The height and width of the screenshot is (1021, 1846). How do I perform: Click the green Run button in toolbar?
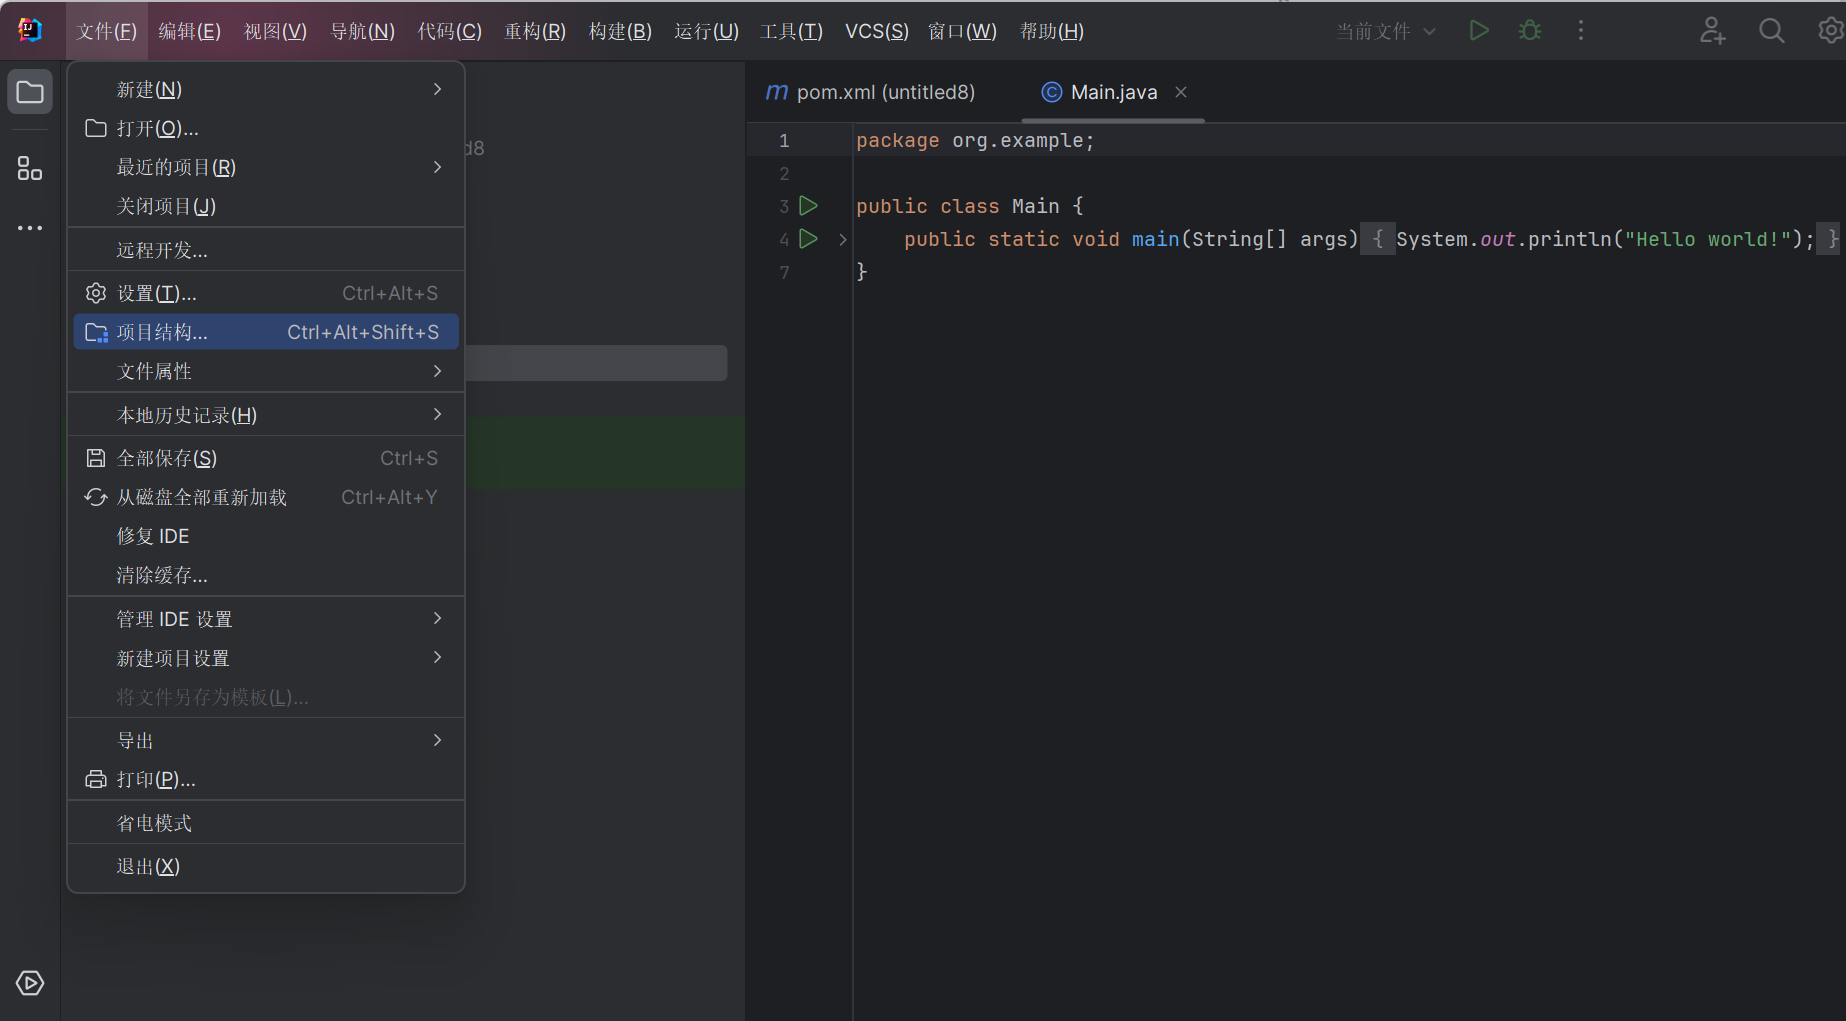click(x=1479, y=30)
